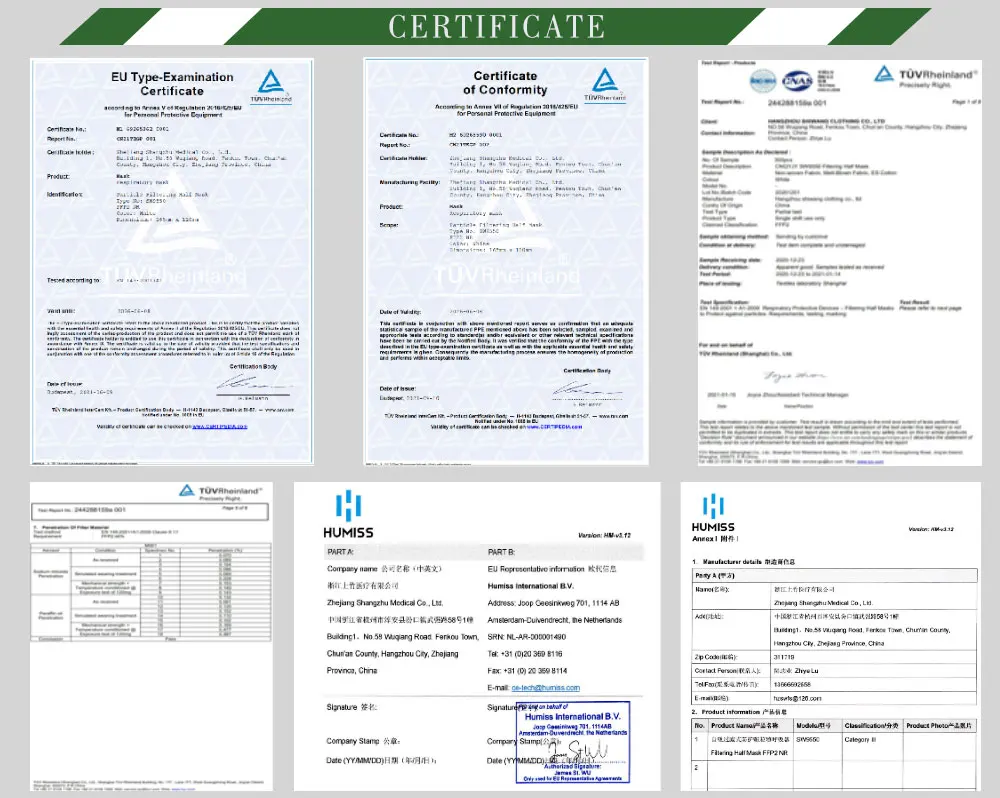Click 'Signature 签名:' label under Part A
1000x798 pixels.
point(351,707)
